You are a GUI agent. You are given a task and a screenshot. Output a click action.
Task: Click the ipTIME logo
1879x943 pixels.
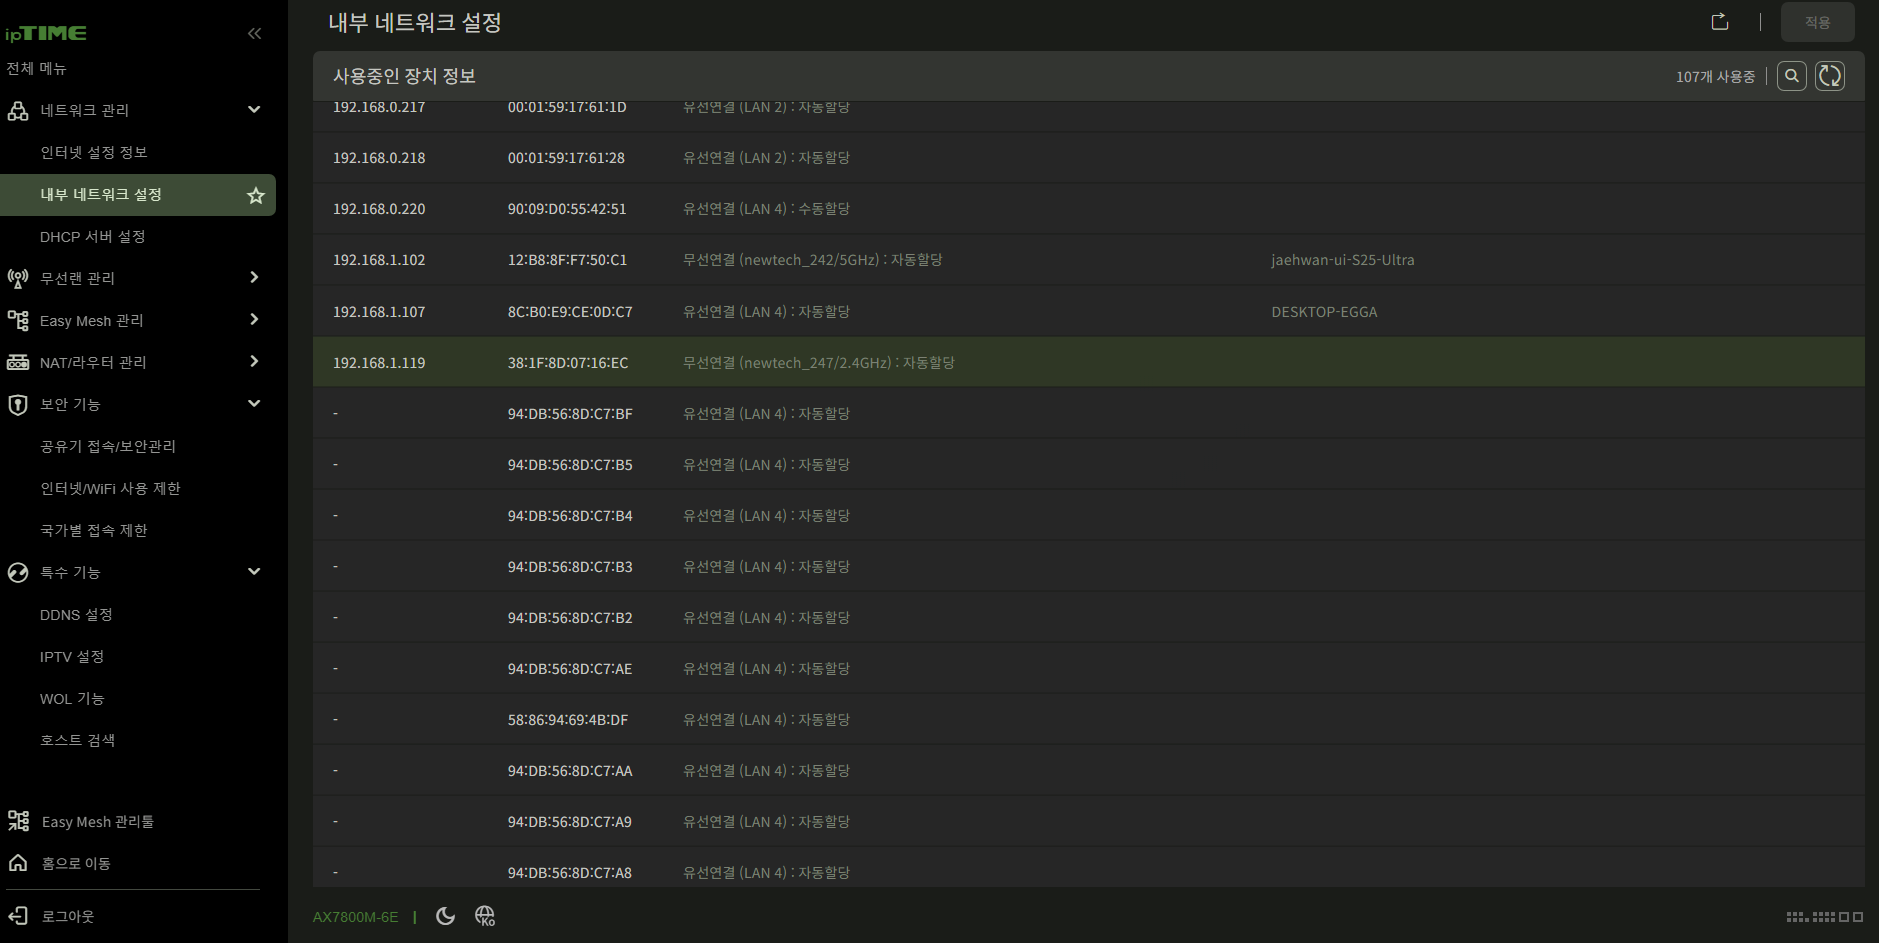click(46, 33)
